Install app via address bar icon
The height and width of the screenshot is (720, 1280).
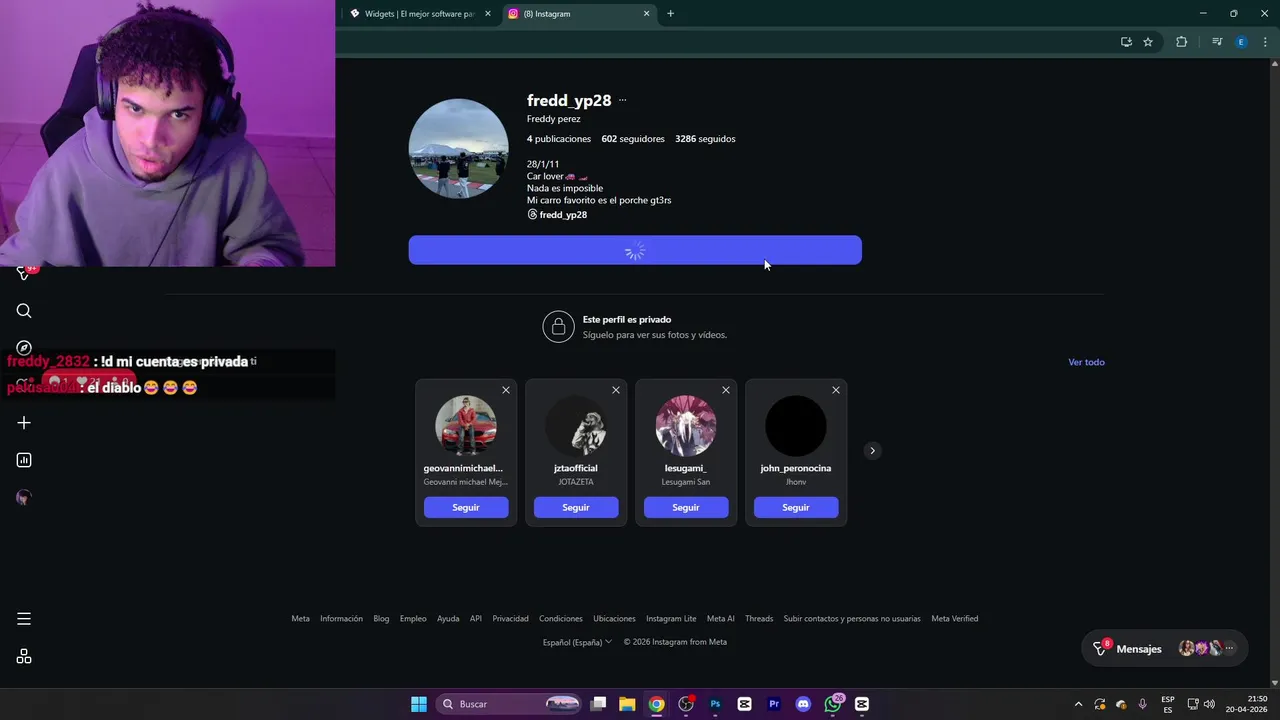(1126, 42)
